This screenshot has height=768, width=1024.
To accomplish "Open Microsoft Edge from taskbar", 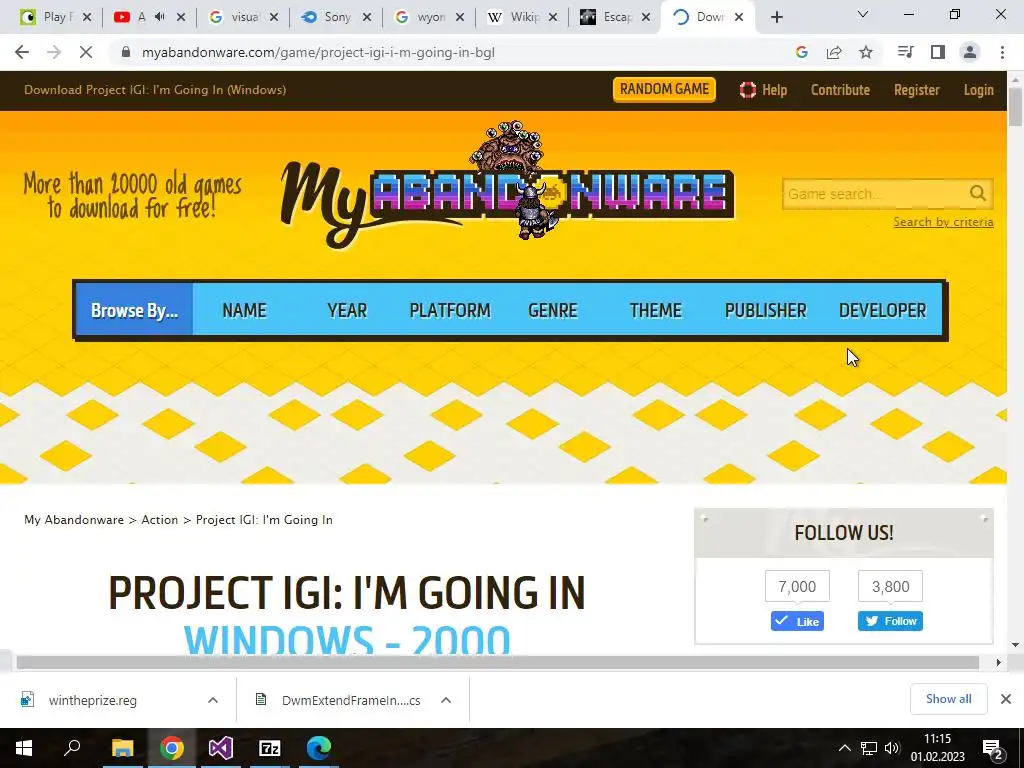I will [319, 748].
